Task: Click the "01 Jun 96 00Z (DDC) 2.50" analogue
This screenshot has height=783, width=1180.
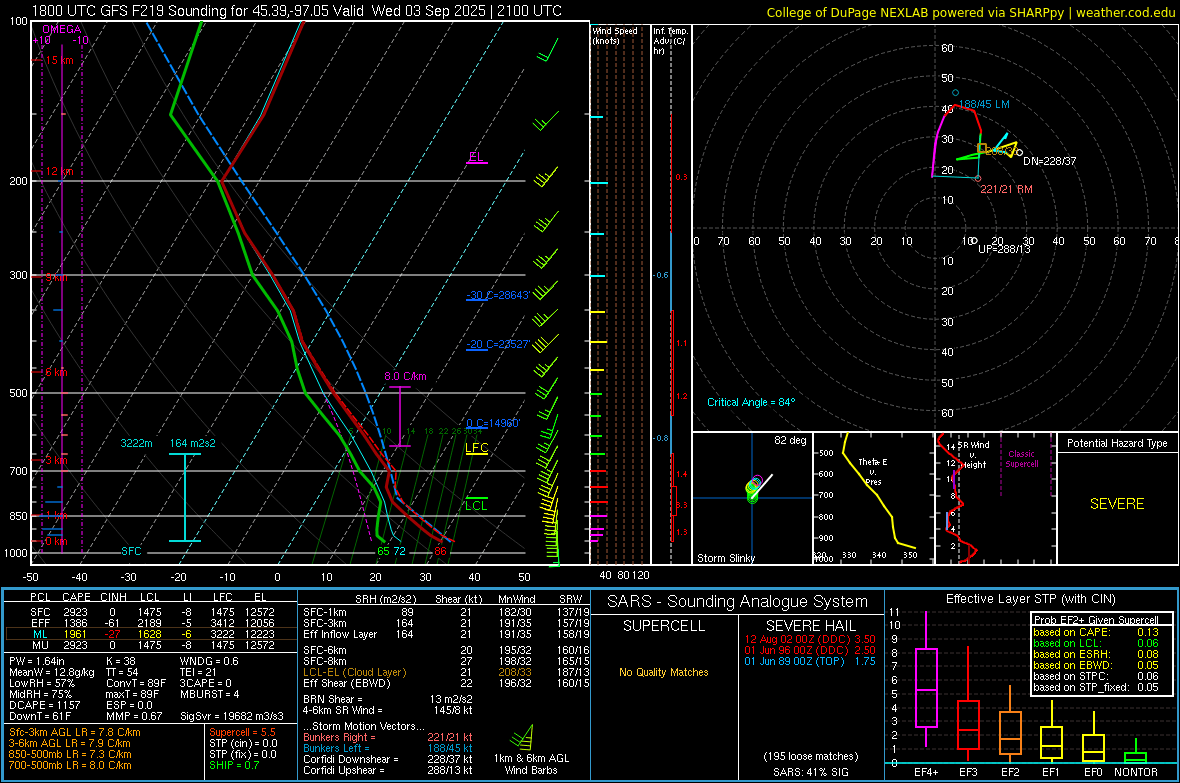Action: [810, 650]
